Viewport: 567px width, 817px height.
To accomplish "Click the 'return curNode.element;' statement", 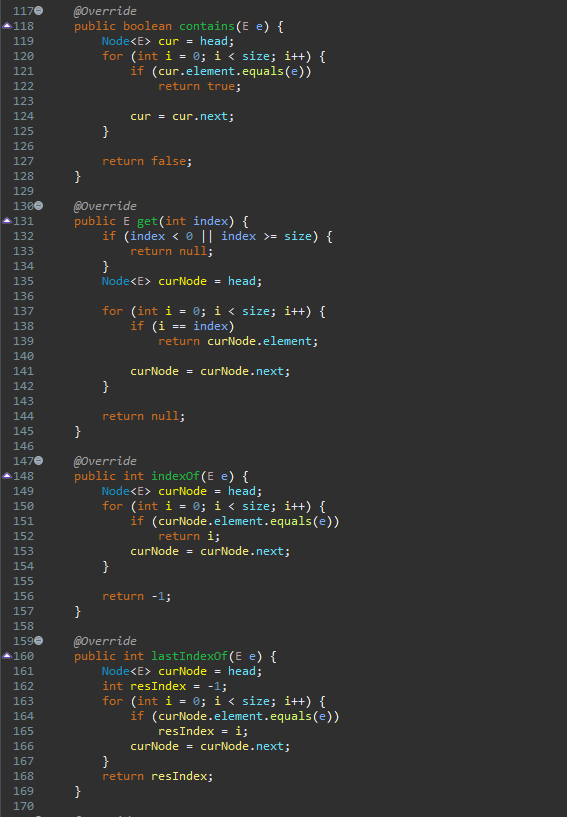I will point(238,341).
